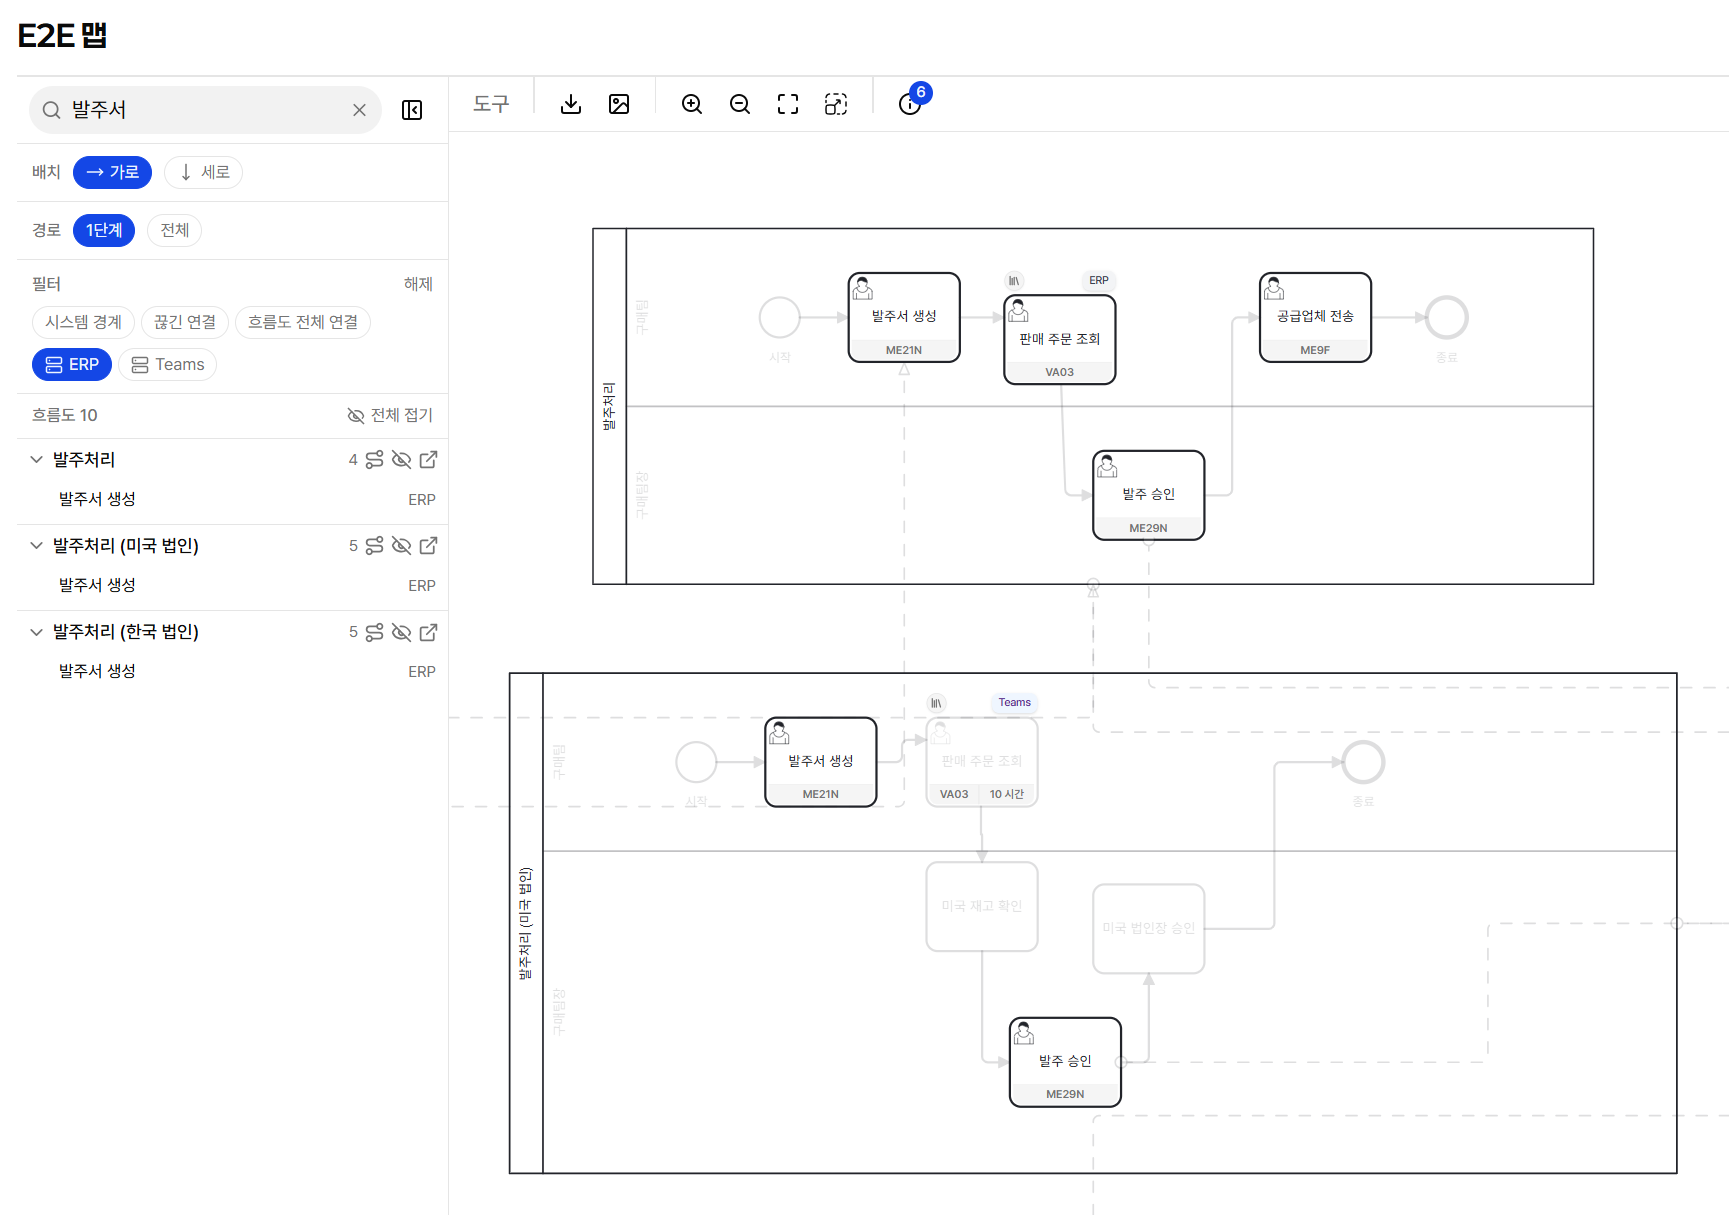
Task: Click end event circle in top diagram
Action: click(x=1447, y=318)
